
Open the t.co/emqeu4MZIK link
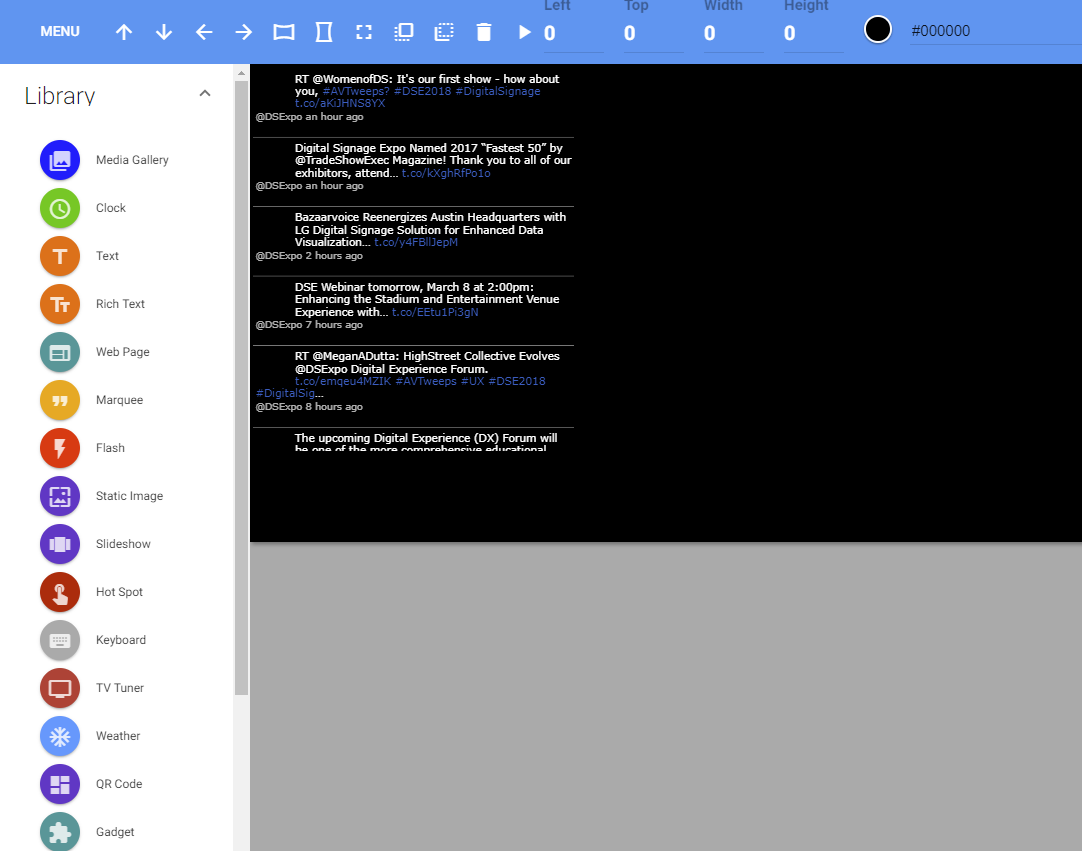[343, 381]
